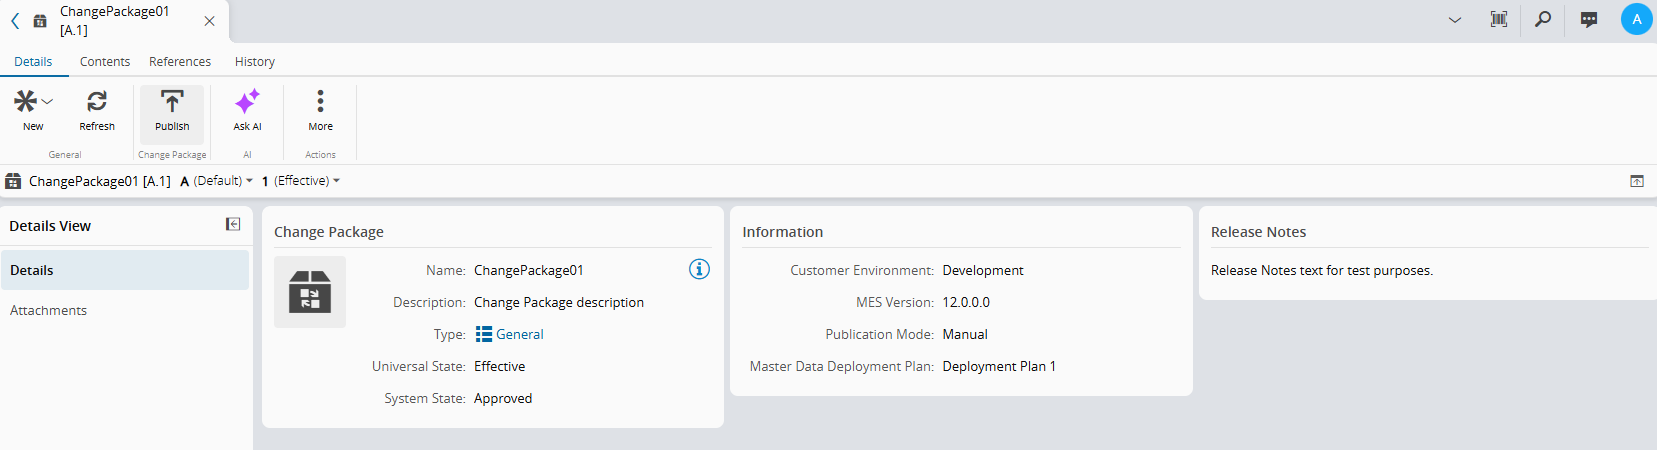The width and height of the screenshot is (1657, 450).
Task: Click the 'Development' environment value
Action: pos(983,270)
